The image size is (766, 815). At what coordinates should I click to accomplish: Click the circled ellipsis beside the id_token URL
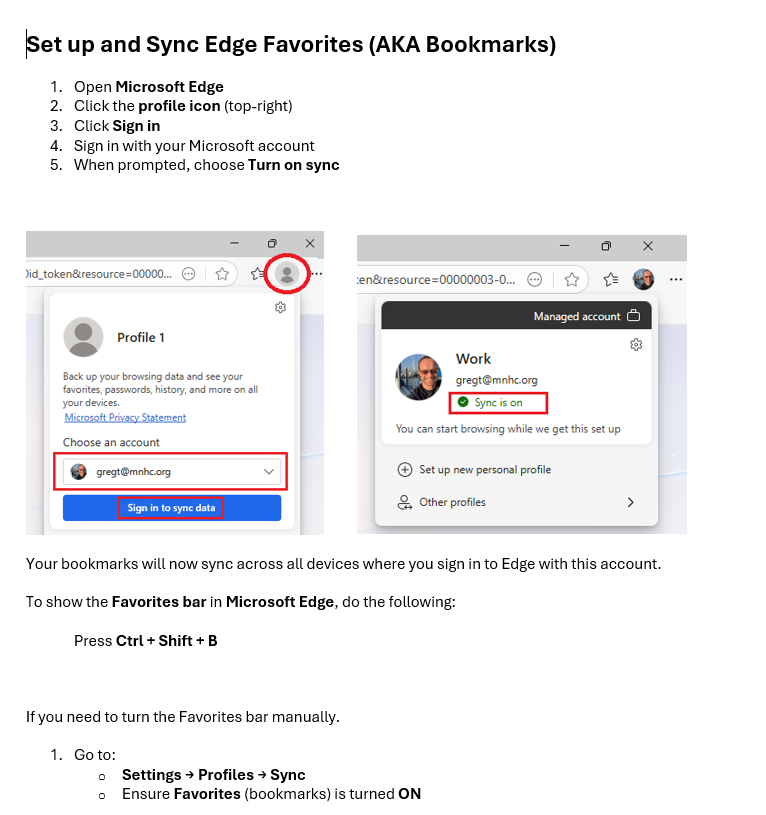coord(188,273)
